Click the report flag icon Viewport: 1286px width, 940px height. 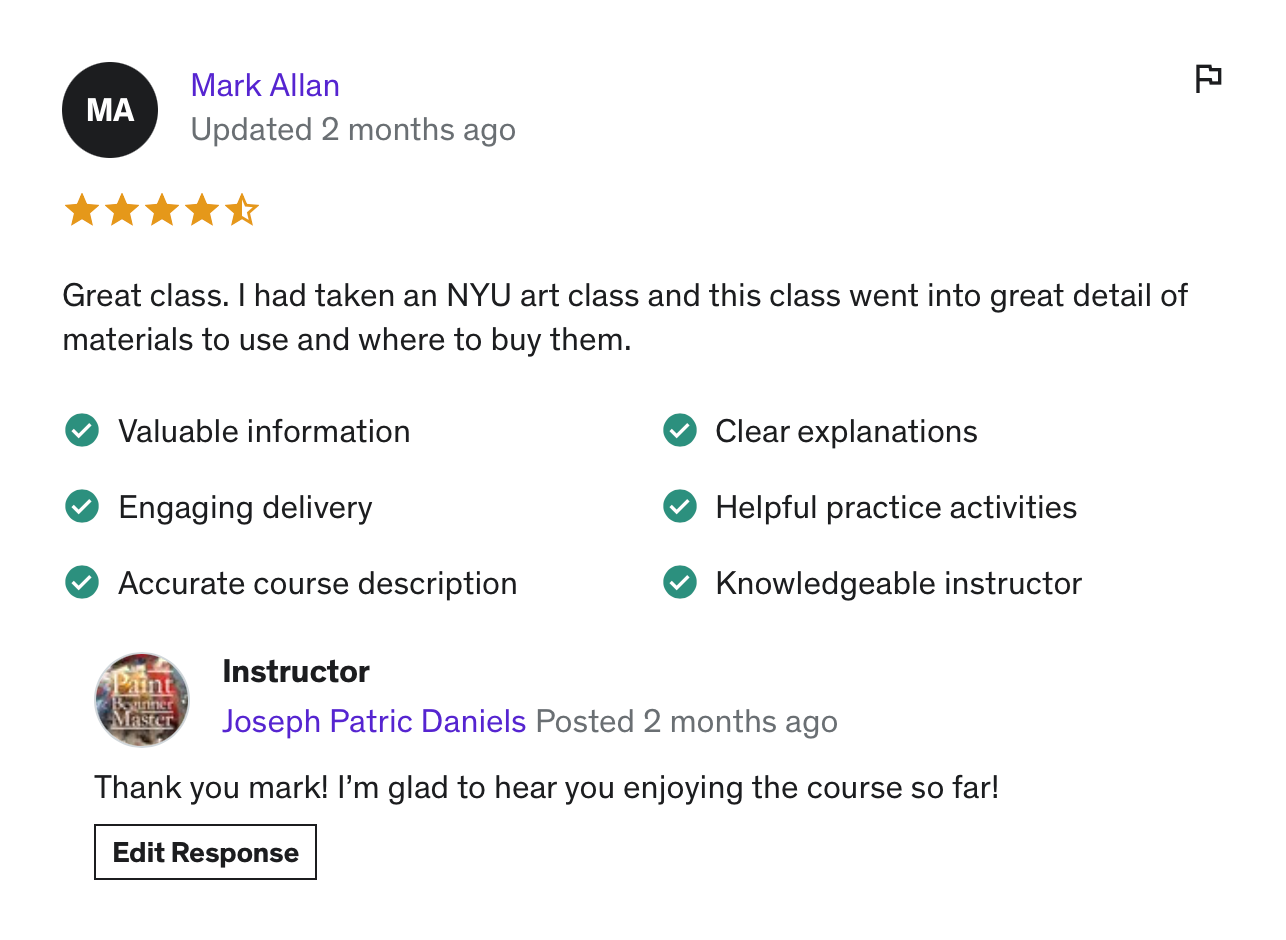coord(1208,78)
